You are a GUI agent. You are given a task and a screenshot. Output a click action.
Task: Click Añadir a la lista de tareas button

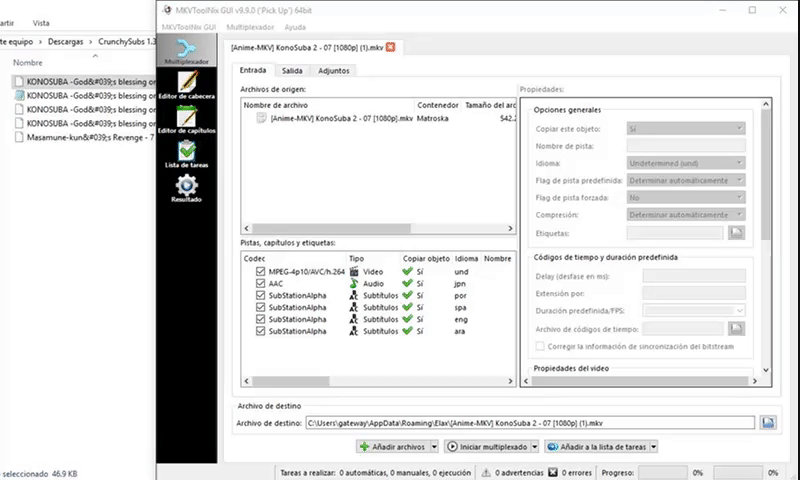click(597, 447)
